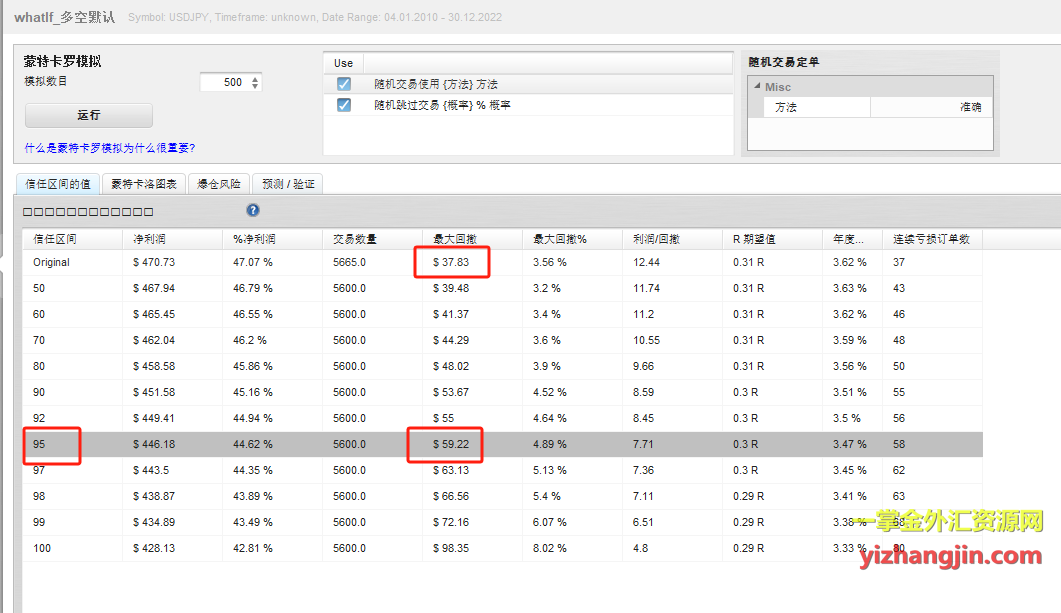Click the 运行 run button
1061x613 pixels.
[x=89, y=115]
